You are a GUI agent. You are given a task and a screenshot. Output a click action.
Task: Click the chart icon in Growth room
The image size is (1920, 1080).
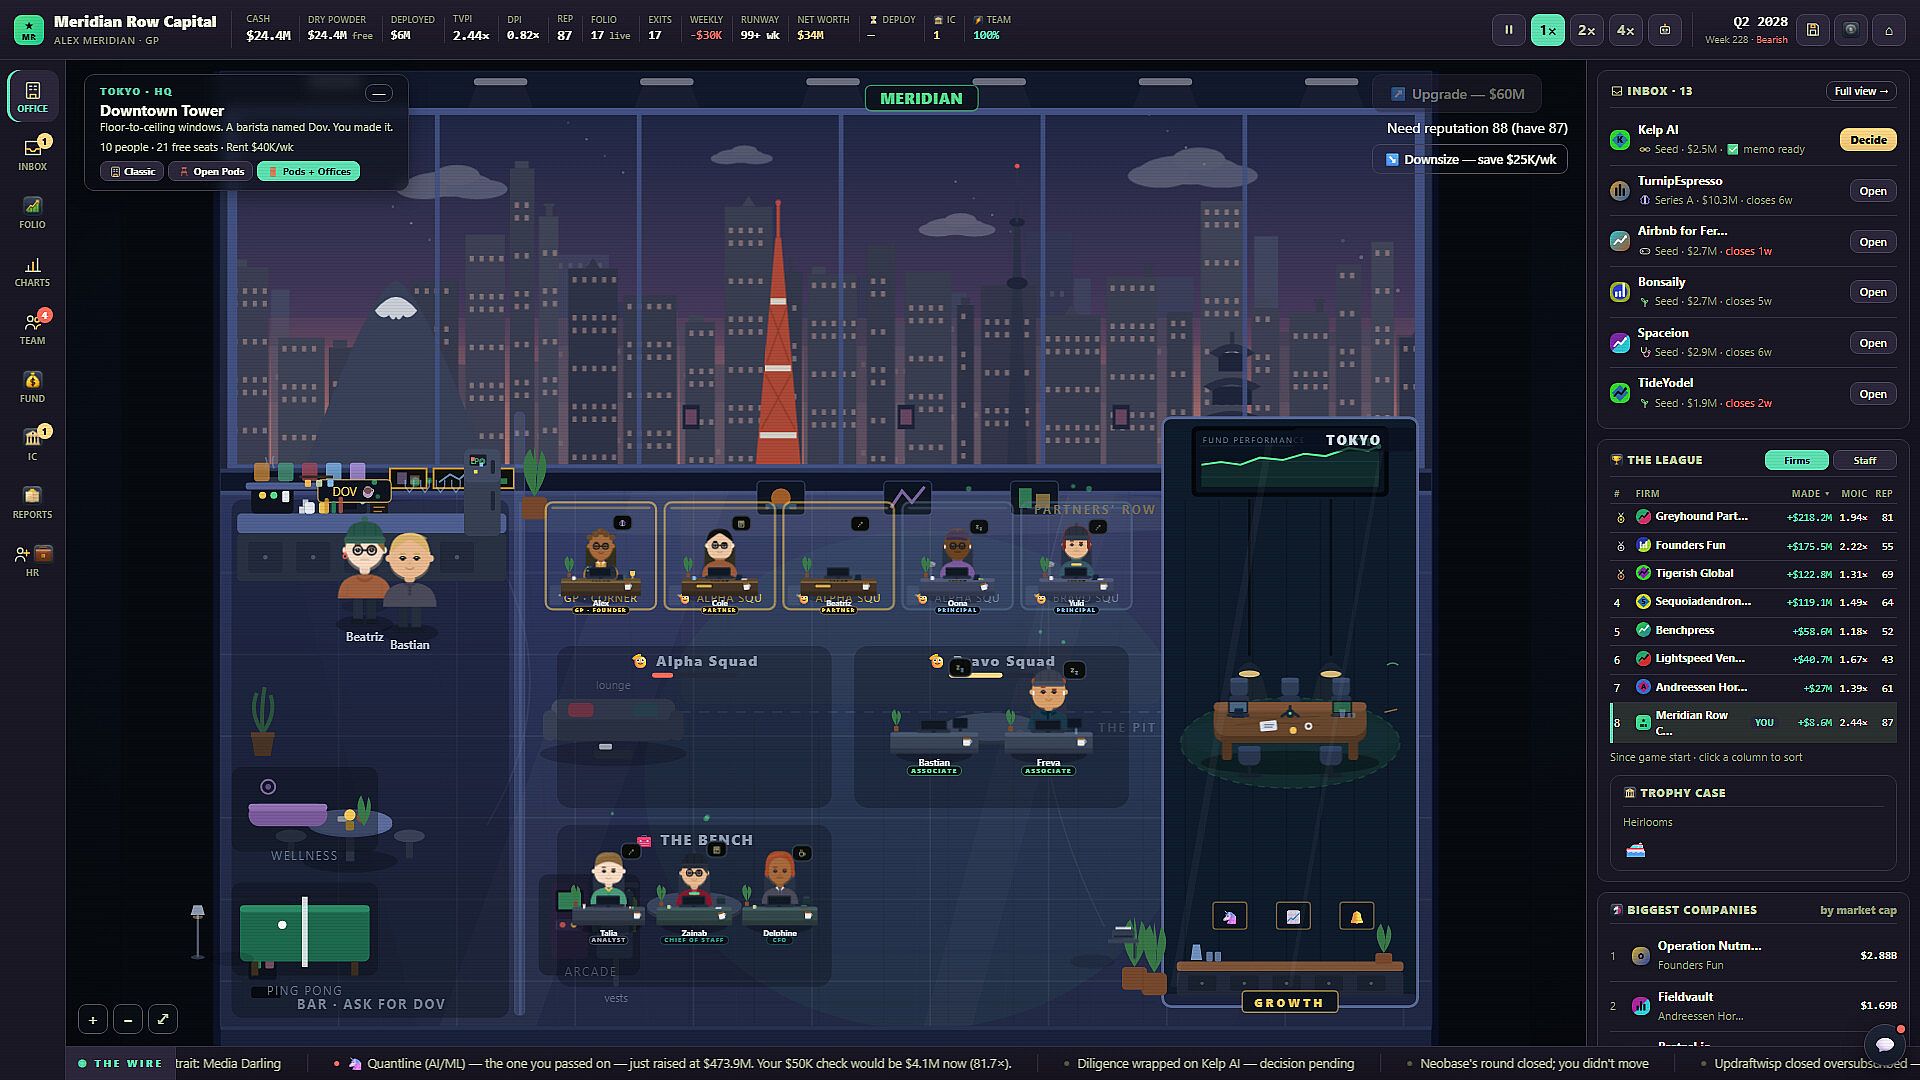point(1293,916)
